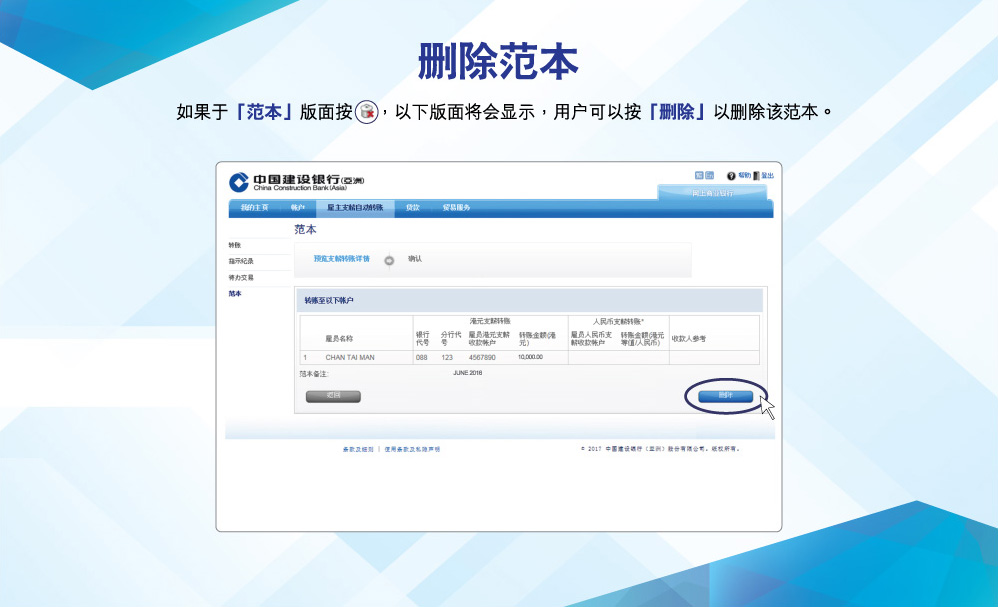Click the delete template icon in instructions
The height and width of the screenshot is (607, 998).
[366, 112]
